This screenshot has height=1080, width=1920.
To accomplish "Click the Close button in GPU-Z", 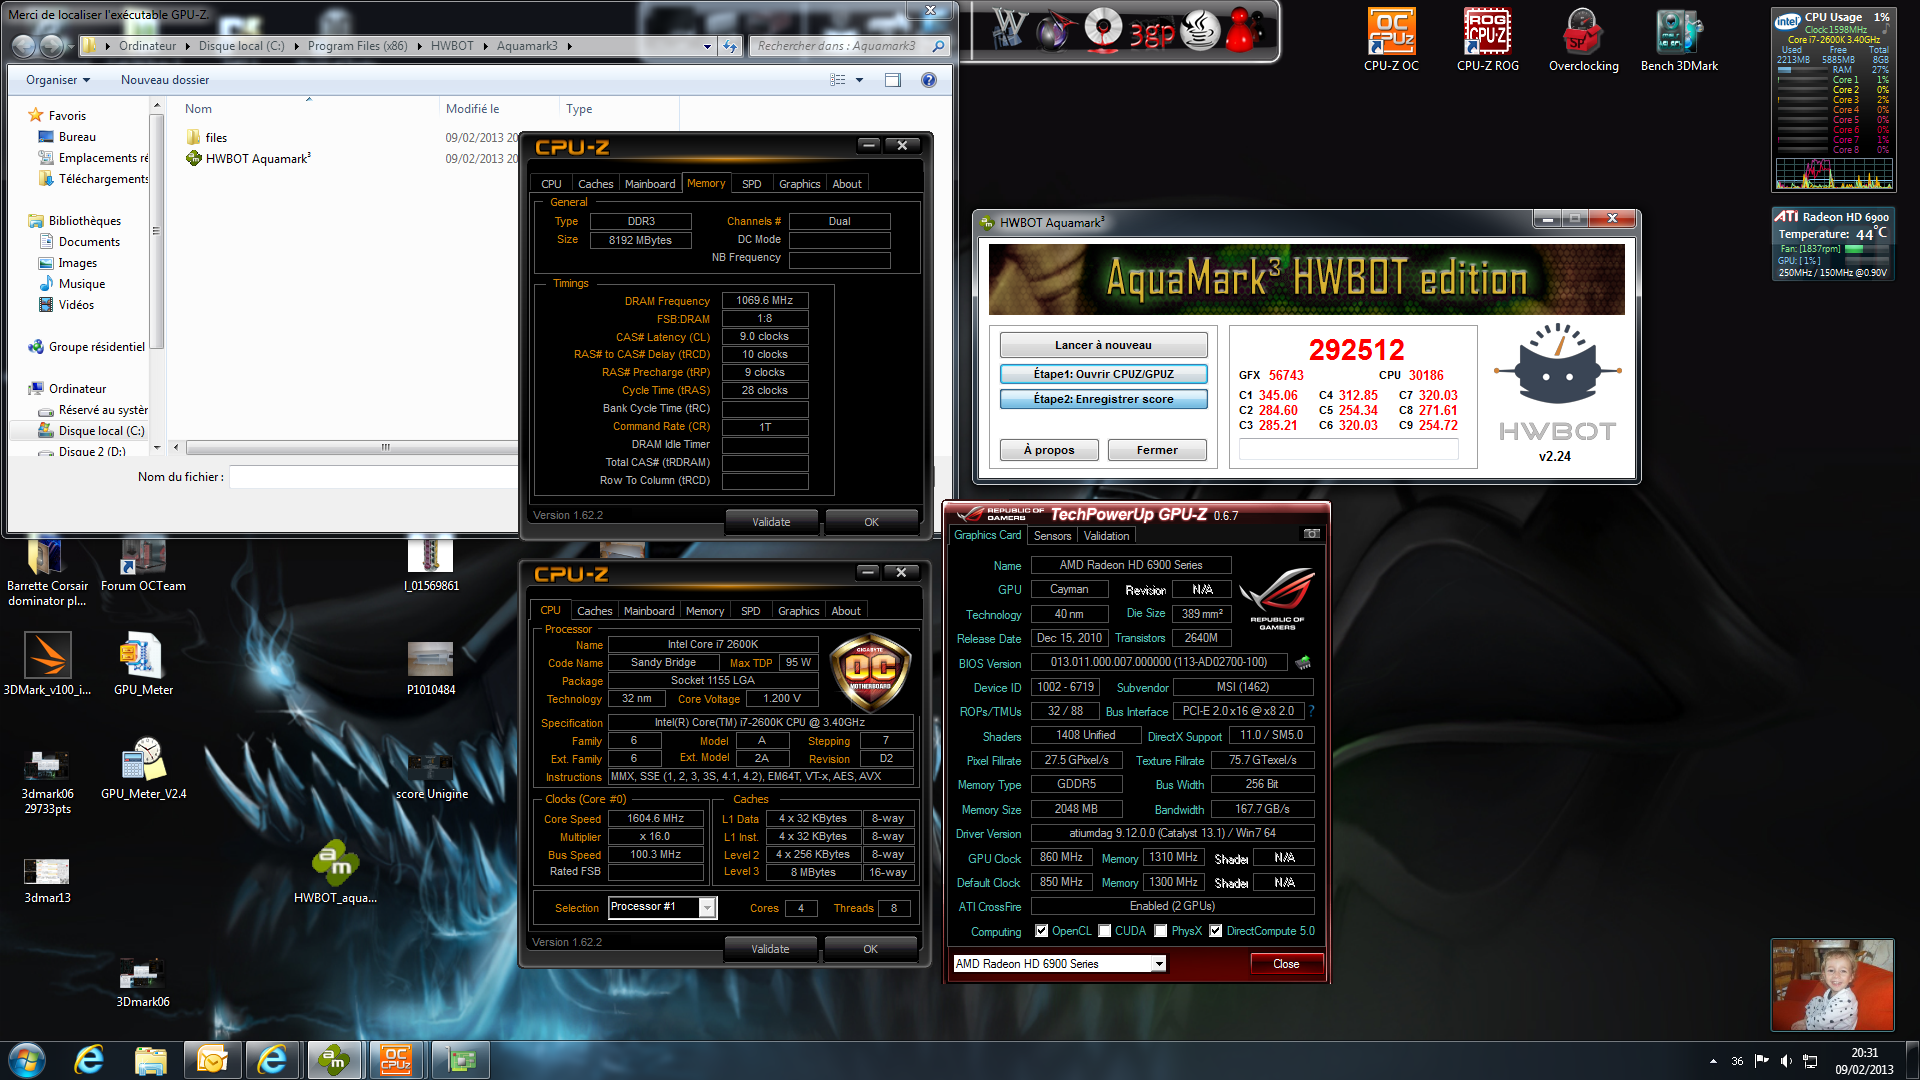I will (1286, 964).
